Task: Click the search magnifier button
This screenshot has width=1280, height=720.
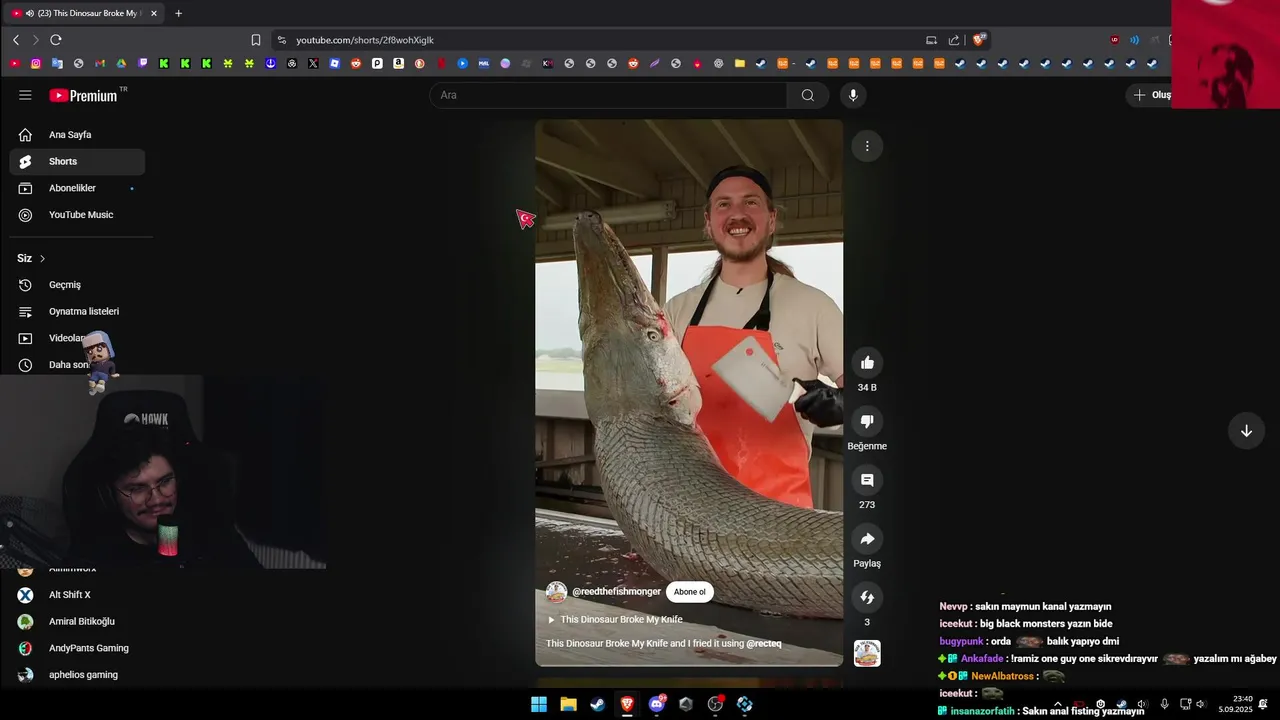Action: (x=807, y=95)
